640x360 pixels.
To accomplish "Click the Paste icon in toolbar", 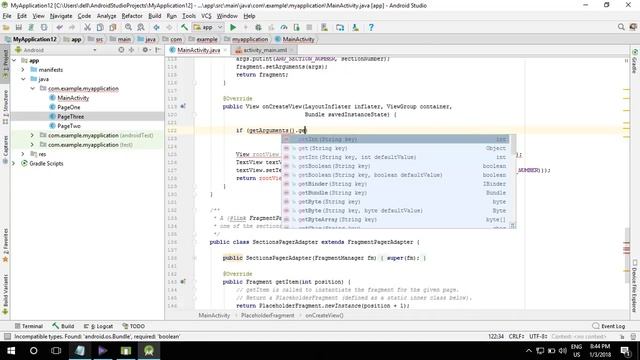I will coord(113,27).
